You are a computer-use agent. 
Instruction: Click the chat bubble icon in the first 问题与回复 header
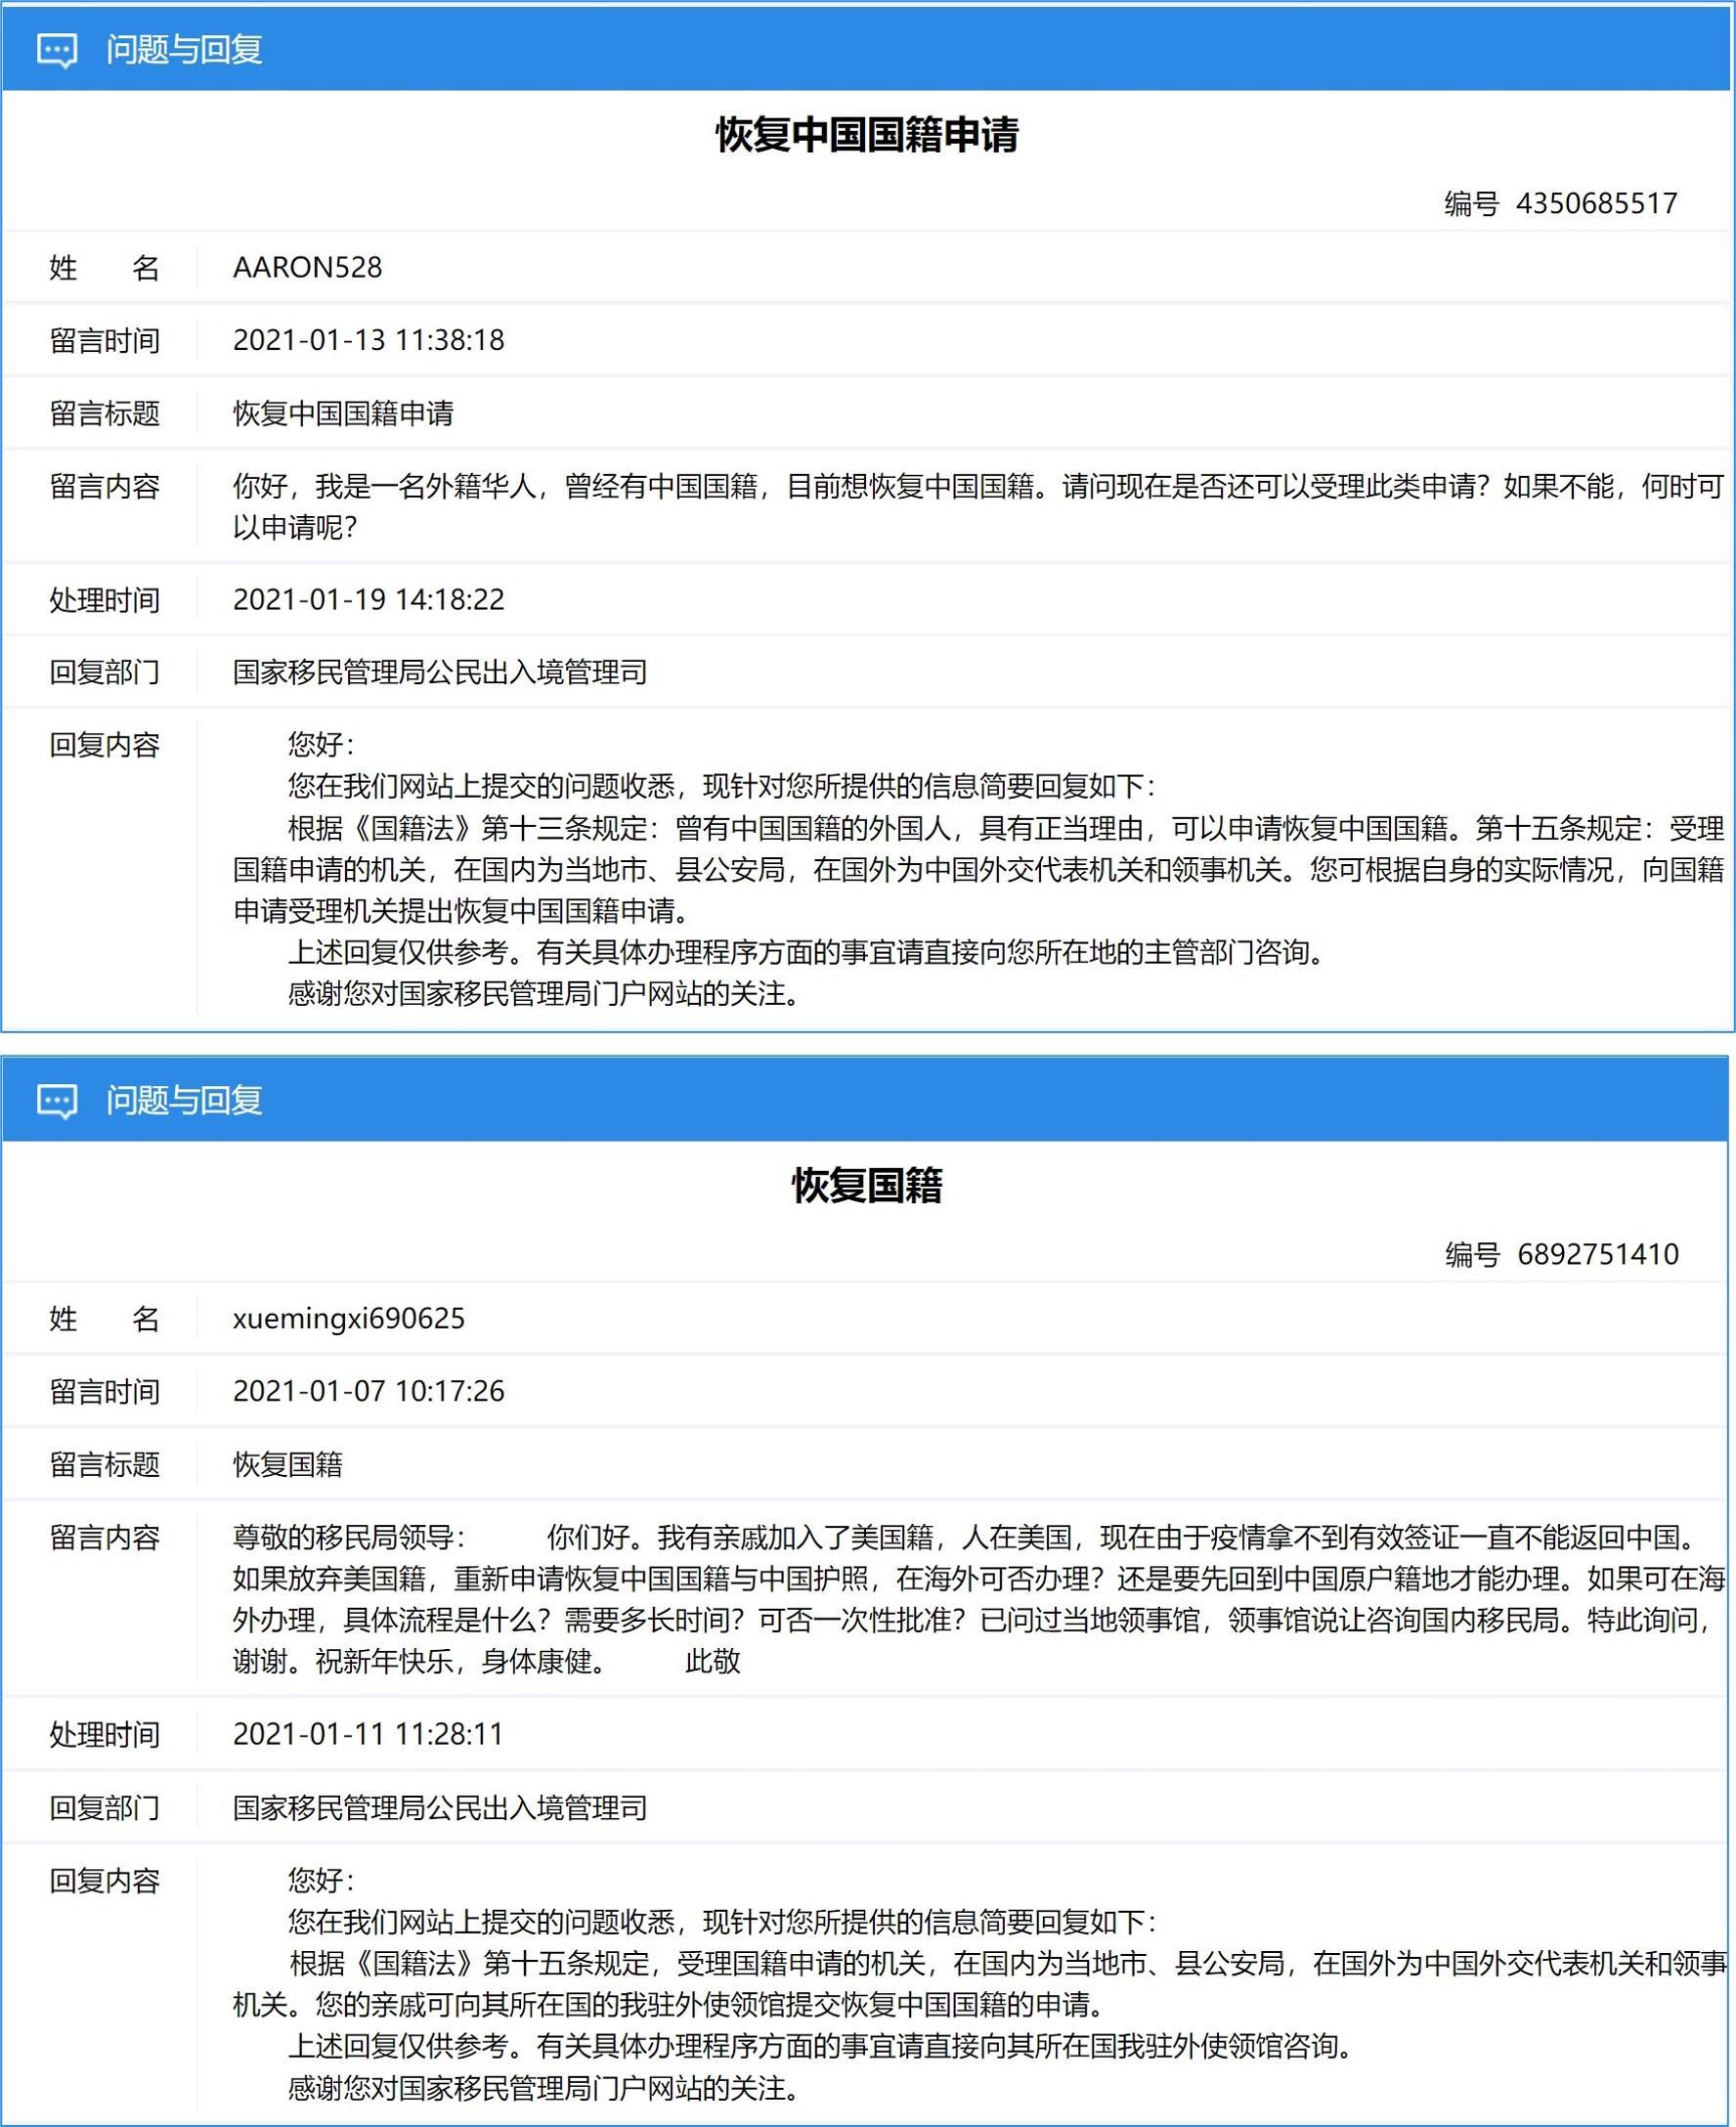click(57, 50)
